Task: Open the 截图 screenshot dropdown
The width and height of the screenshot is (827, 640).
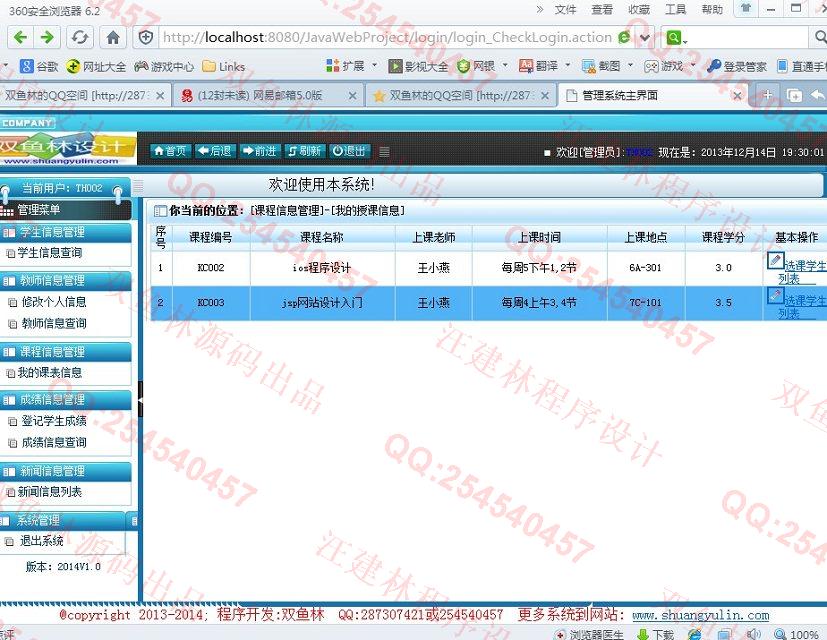Action: (x=607, y=66)
